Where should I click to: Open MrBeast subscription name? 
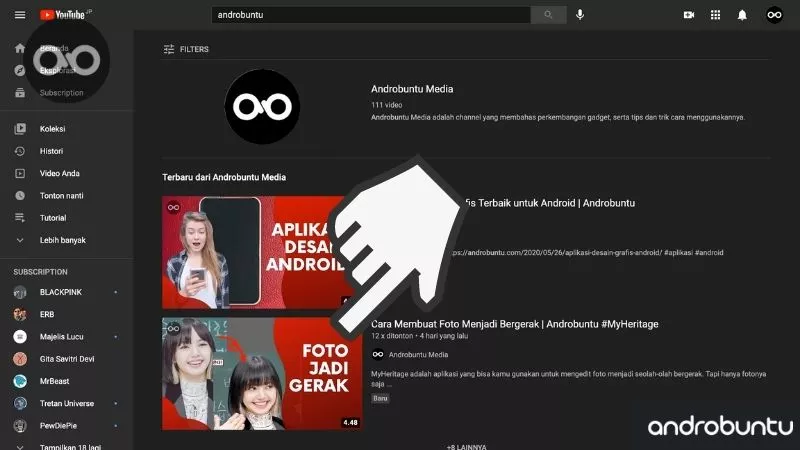(55, 381)
